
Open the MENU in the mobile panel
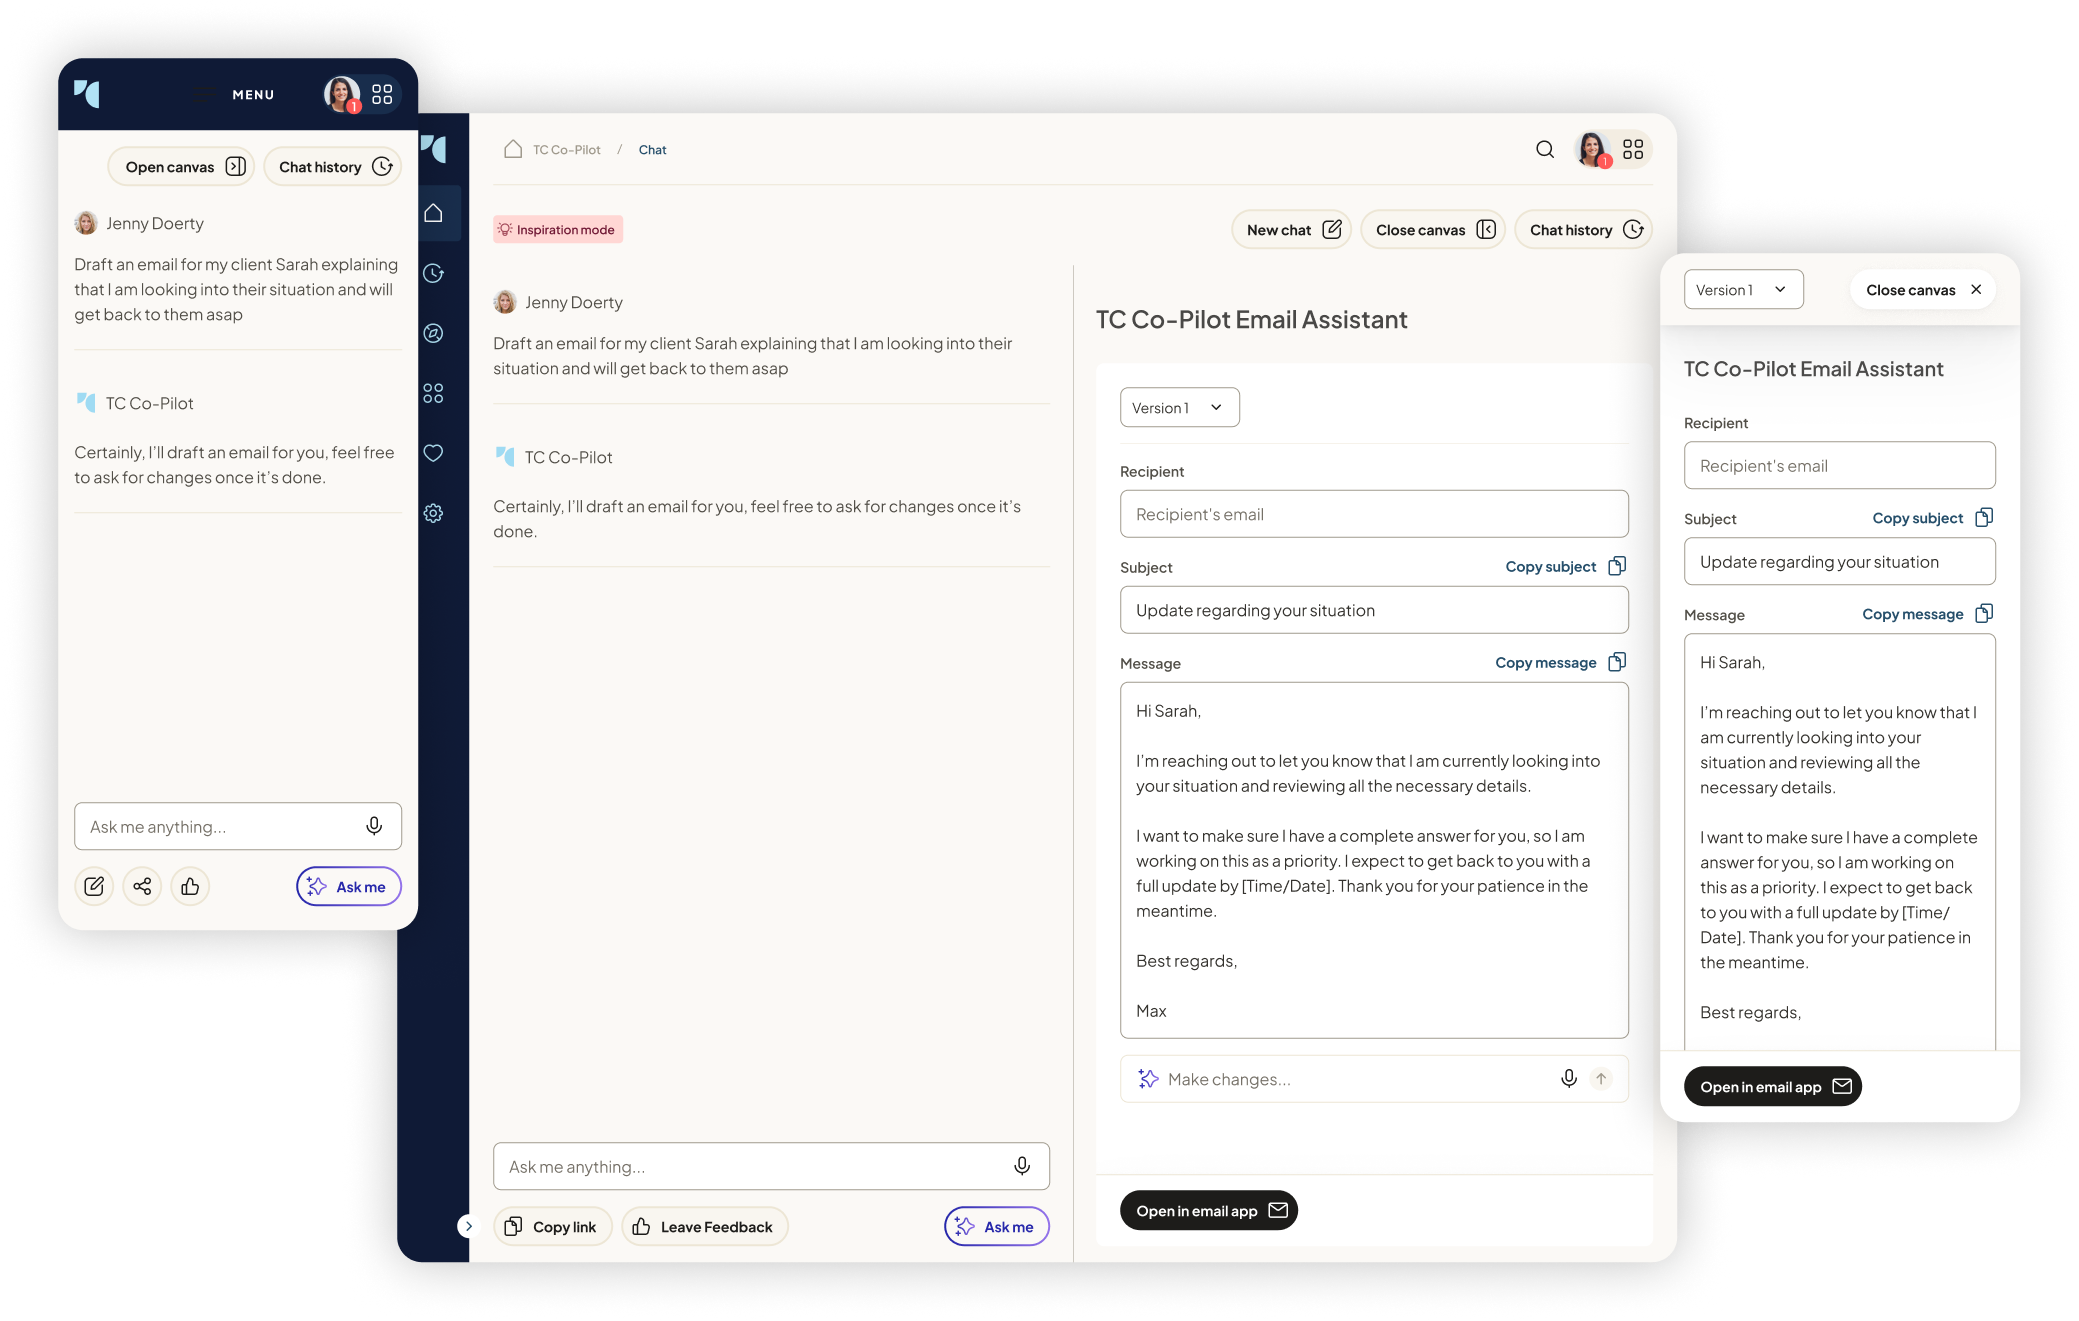click(235, 94)
